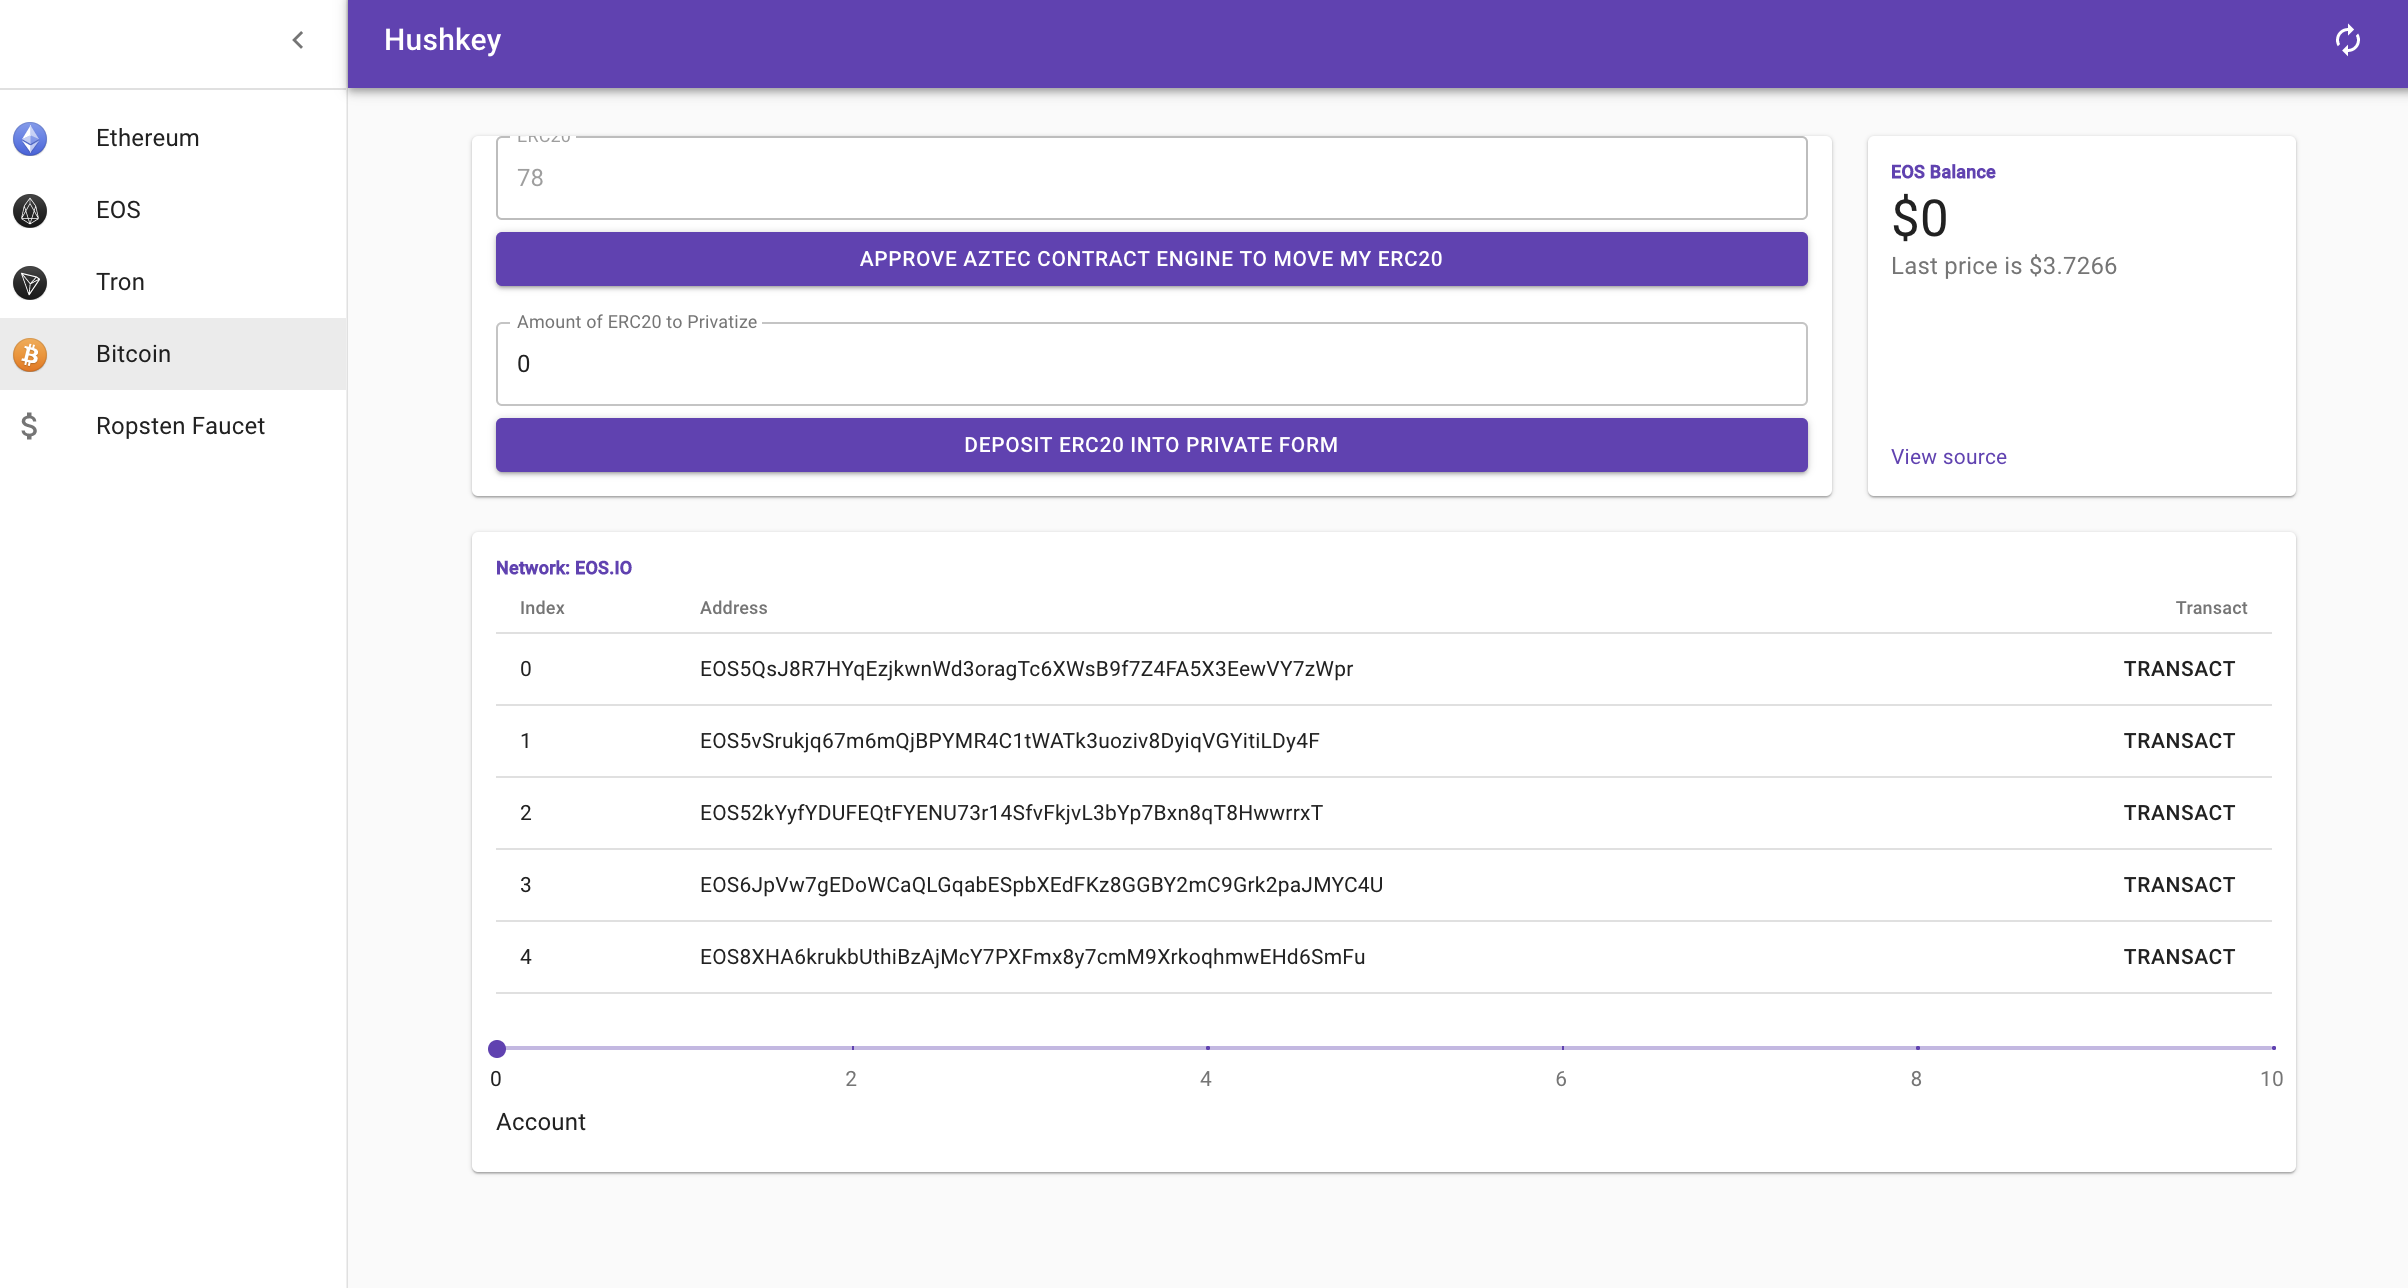The height and width of the screenshot is (1288, 2408).
Task: Set the Account slider to 6
Action: (x=1562, y=1048)
